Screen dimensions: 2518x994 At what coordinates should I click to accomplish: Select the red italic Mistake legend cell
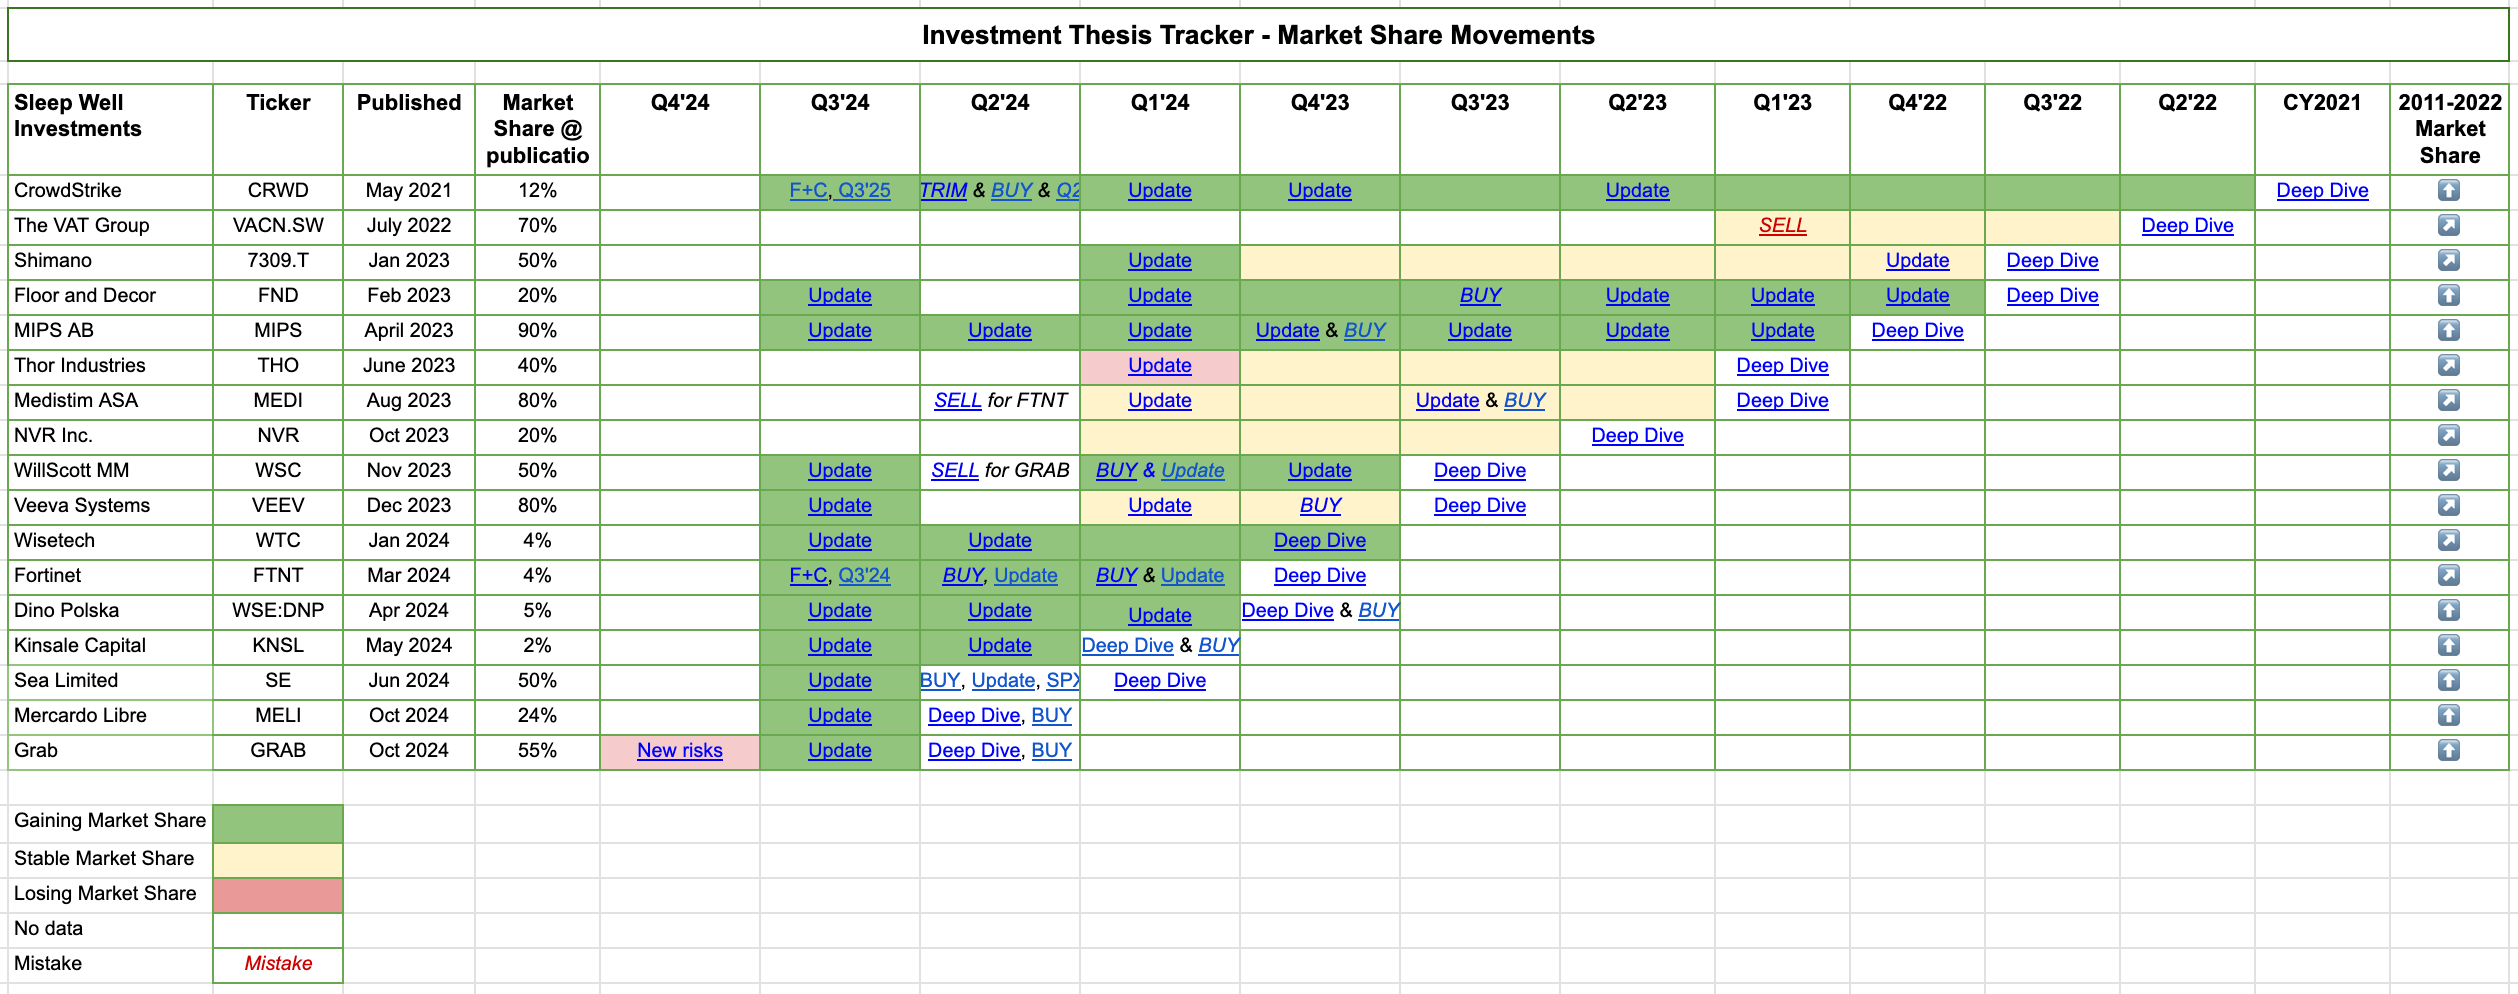point(278,964)
